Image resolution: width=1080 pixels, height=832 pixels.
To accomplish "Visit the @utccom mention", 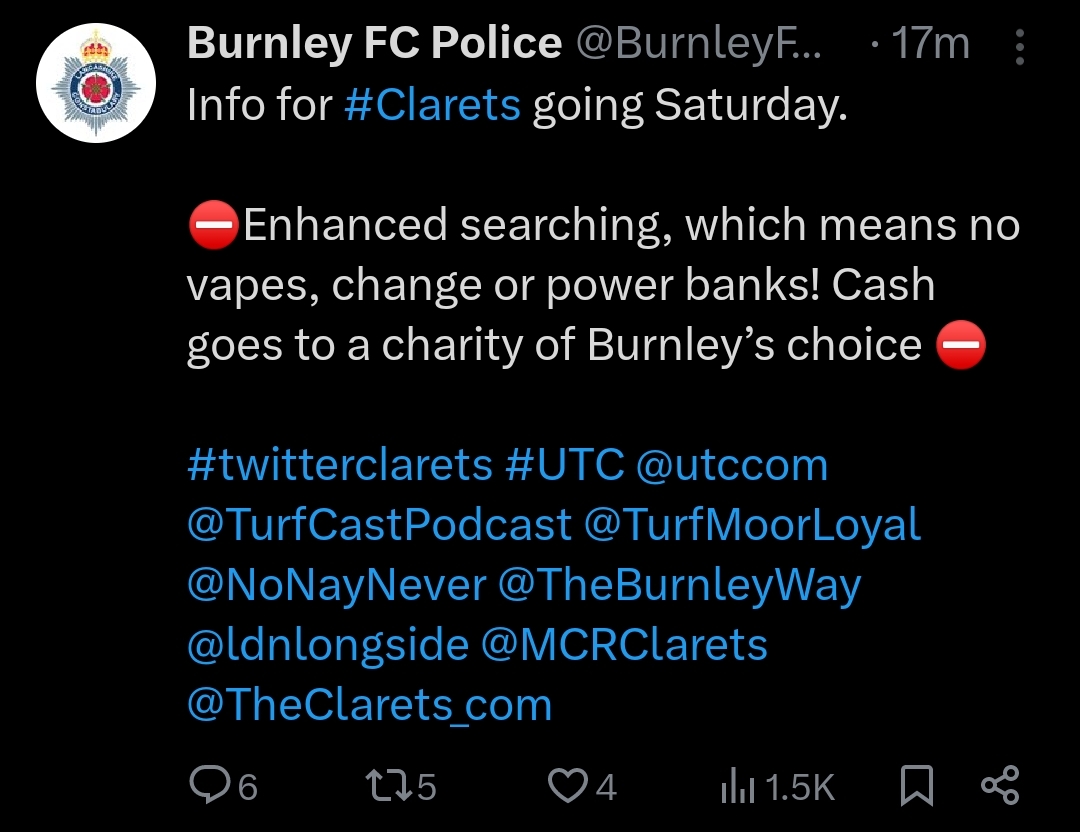I will 732,465.
